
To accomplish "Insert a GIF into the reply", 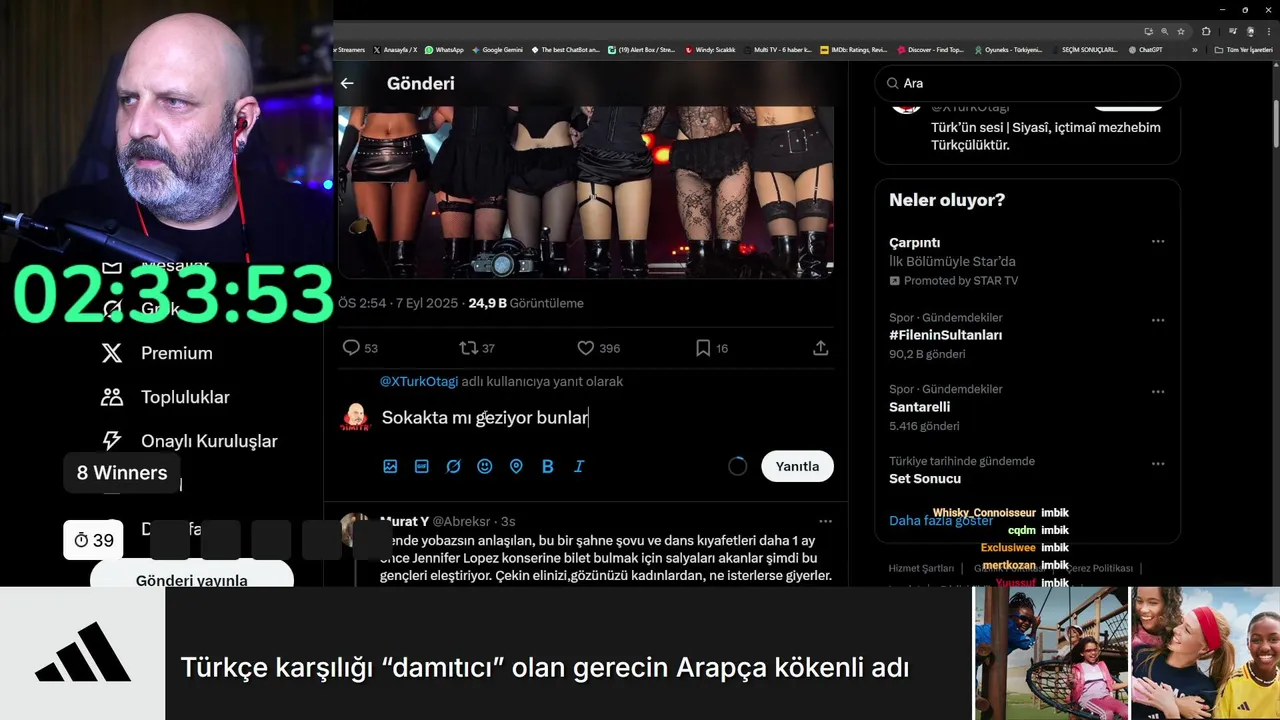I will click(x=422, y=466).
